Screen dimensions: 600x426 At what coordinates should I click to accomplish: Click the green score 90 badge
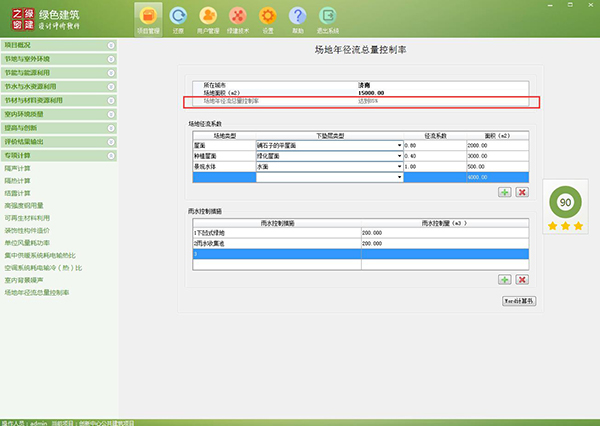coord(565,201)
